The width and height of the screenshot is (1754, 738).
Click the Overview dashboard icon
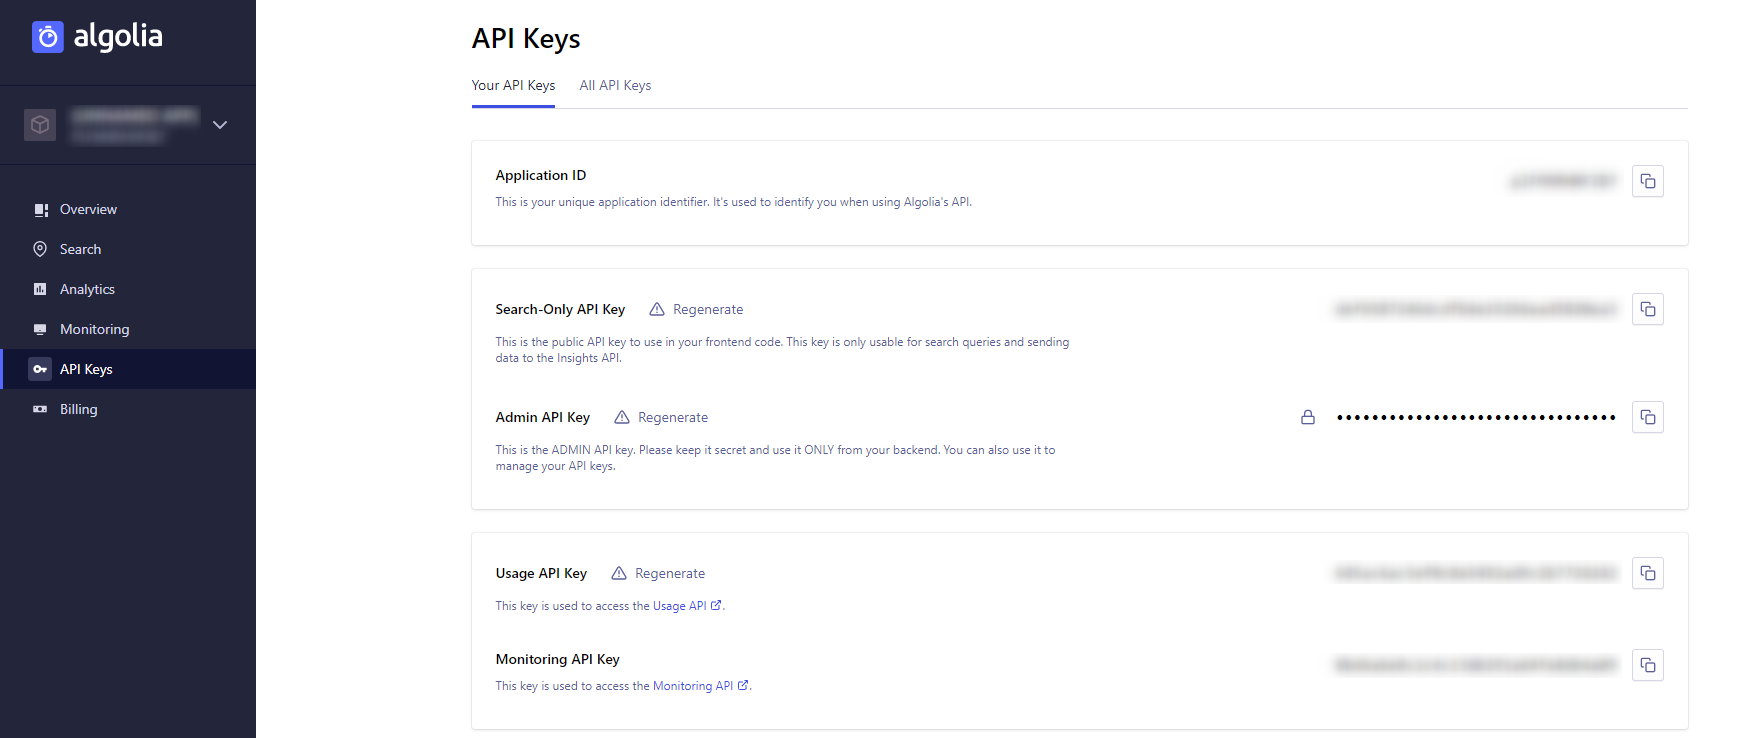(x=40, y=210)
